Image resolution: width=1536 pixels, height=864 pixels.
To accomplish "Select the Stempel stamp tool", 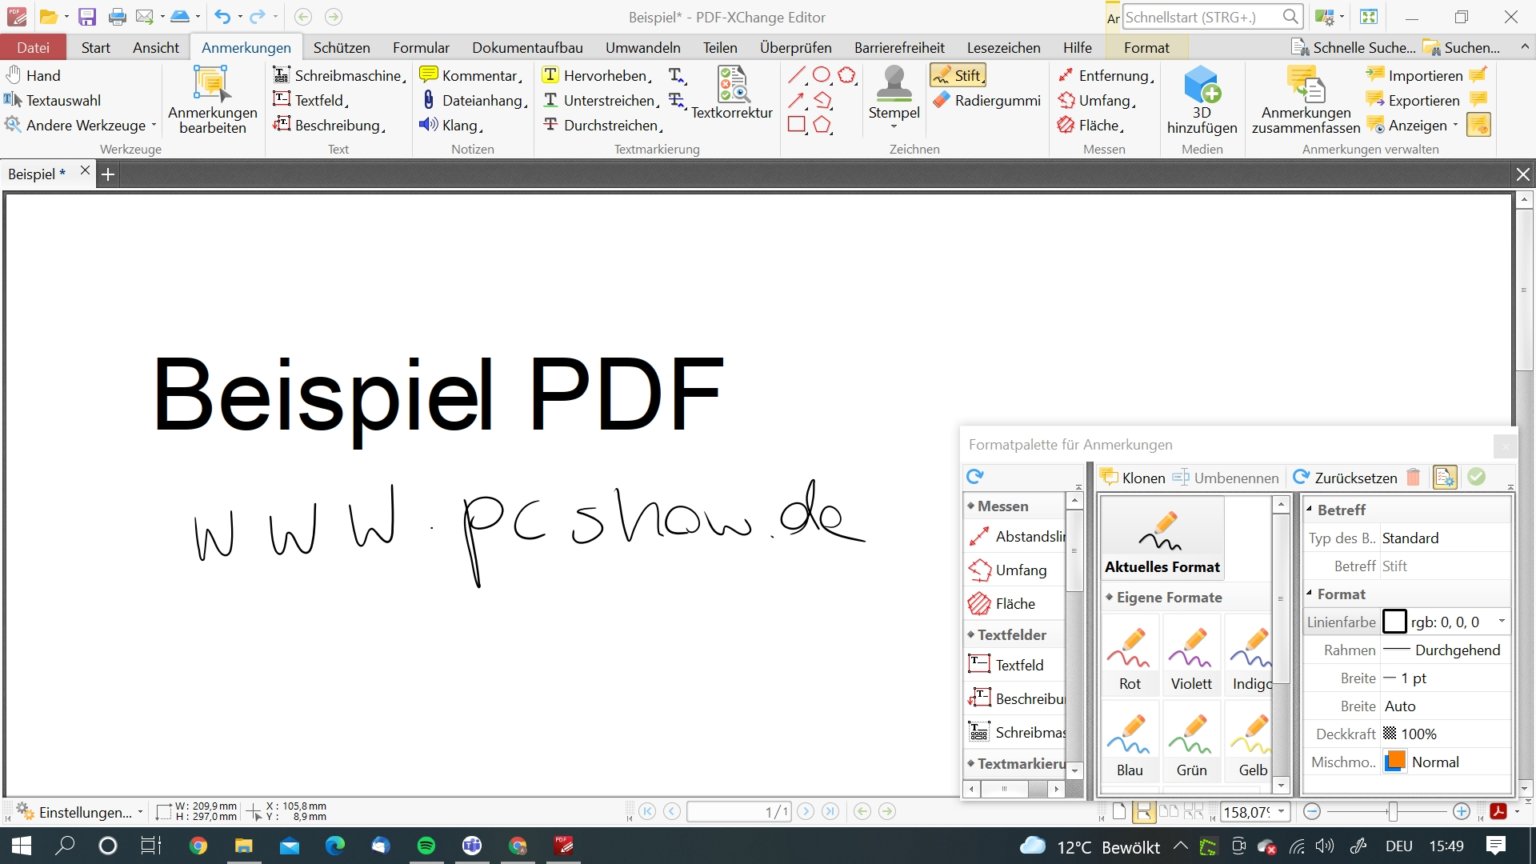I will (894, 97).
